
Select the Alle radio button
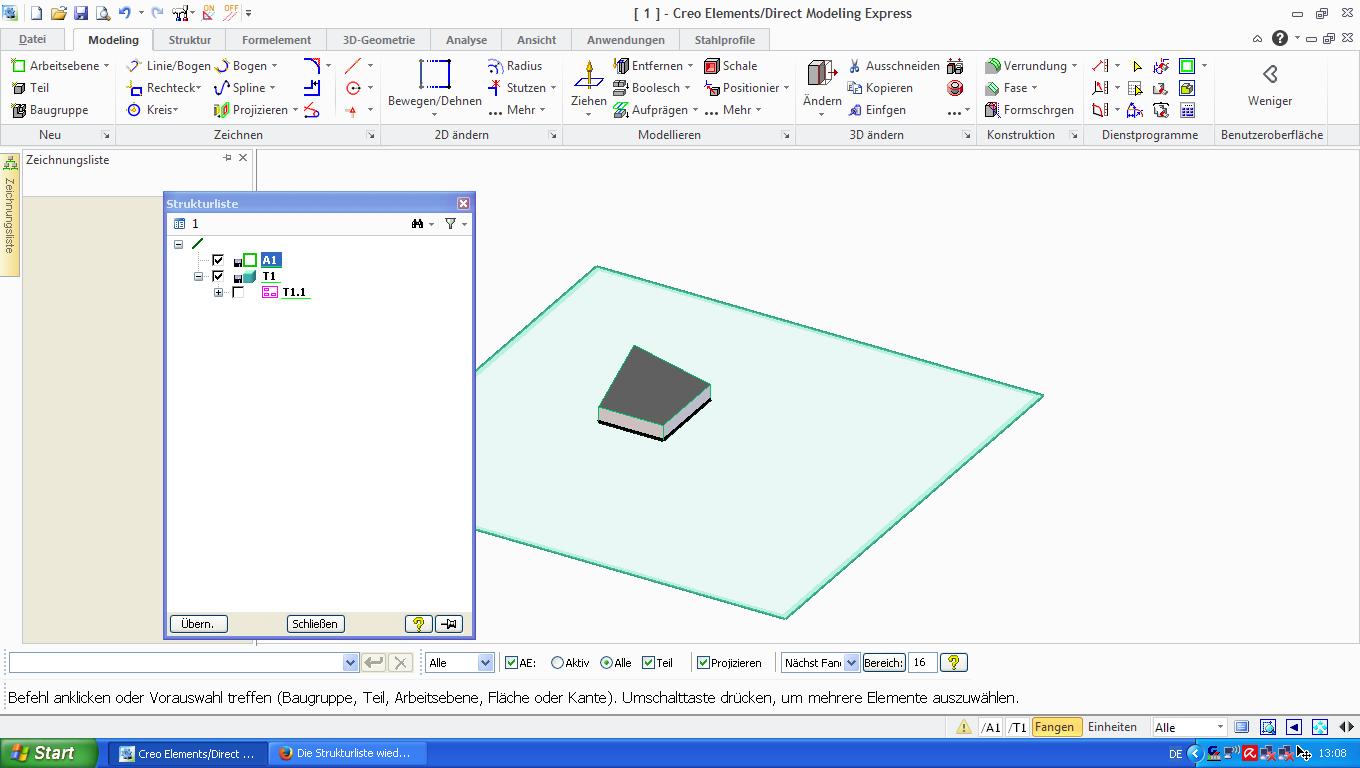click(x=606, y=663)
